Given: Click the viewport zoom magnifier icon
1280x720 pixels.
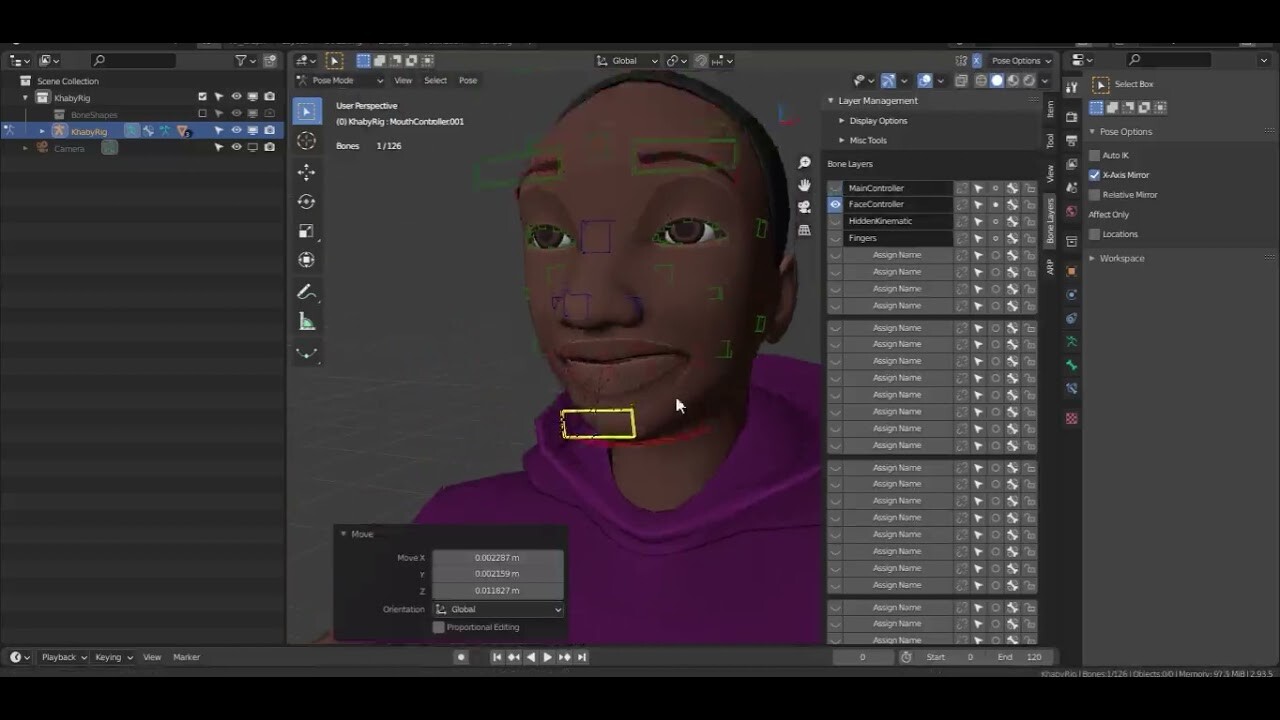Looking at the screenshot, I should click(804, 161).
